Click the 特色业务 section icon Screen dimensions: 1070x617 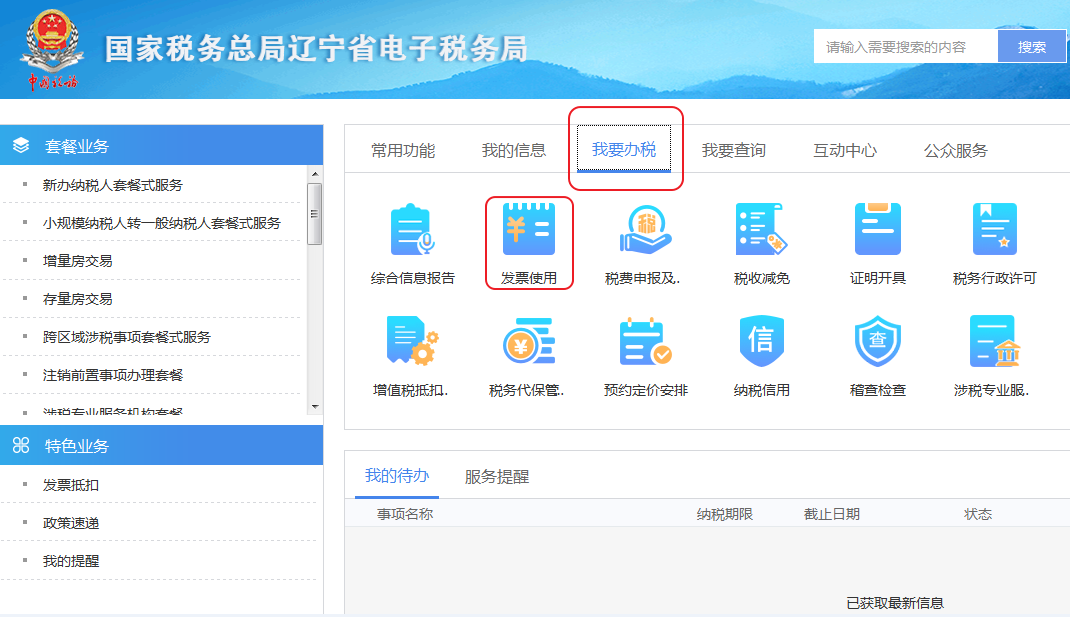pos(21,445)
